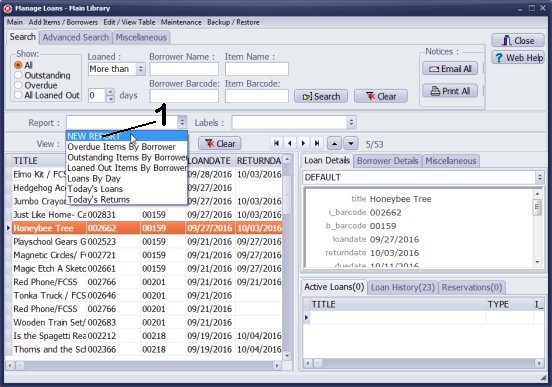The width and height of the screenshot is (552, 387).
Task: Open the Loan History(23) tab
Action: click(x=403, y=287)
